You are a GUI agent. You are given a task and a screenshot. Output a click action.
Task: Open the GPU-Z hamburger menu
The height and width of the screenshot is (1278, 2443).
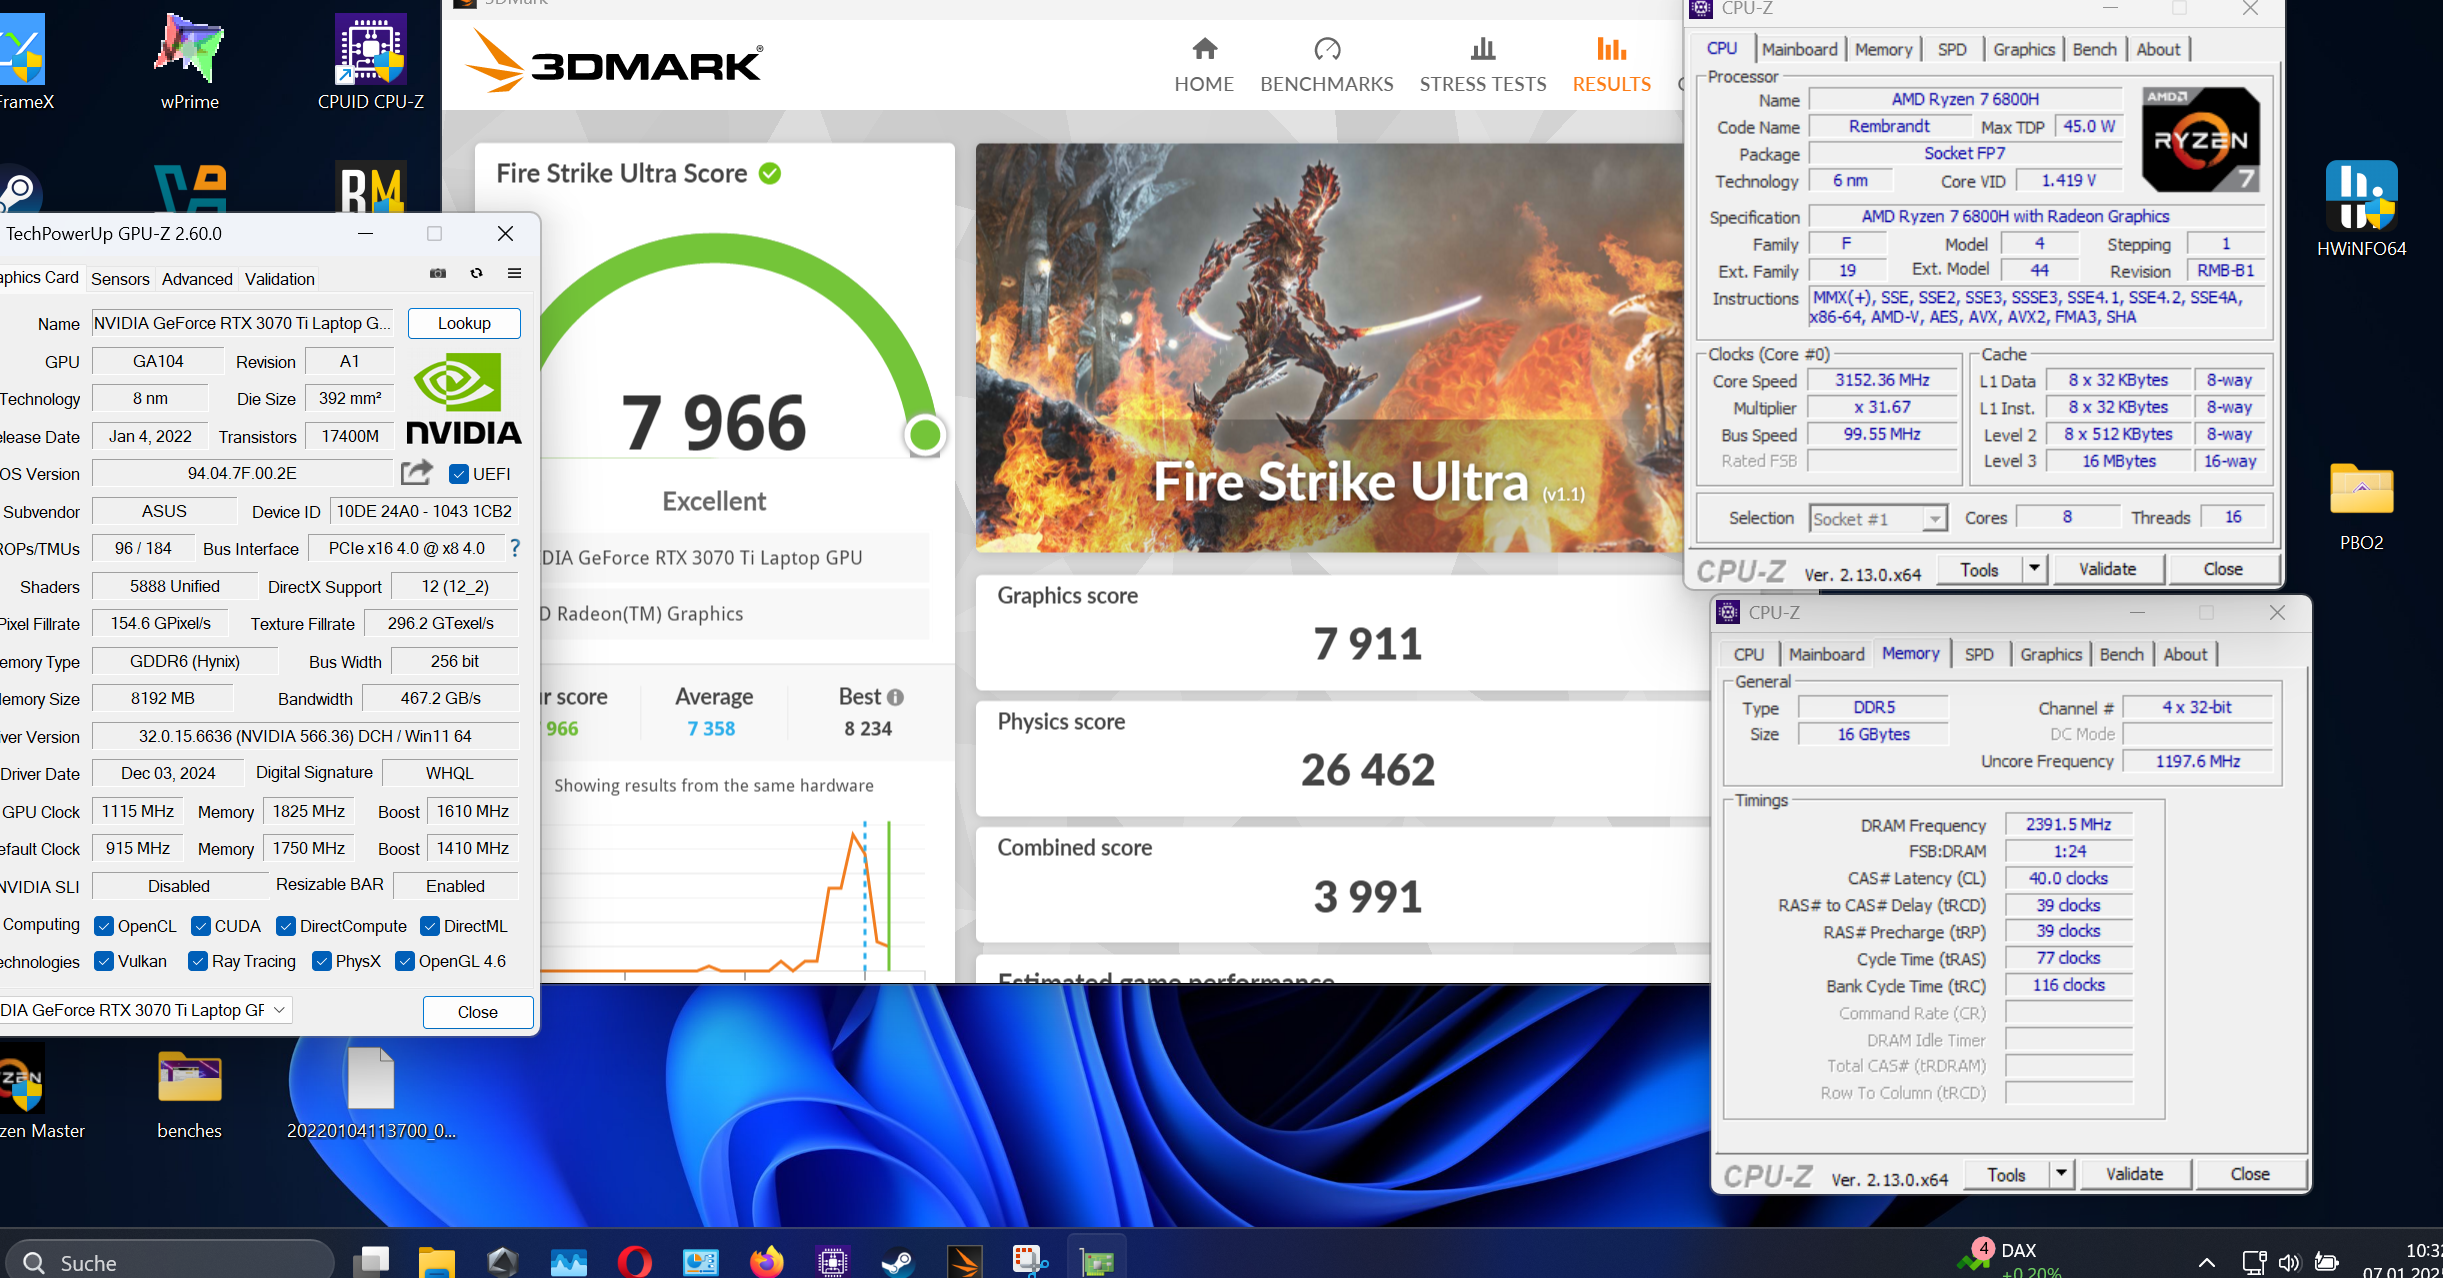coord(514,273)
